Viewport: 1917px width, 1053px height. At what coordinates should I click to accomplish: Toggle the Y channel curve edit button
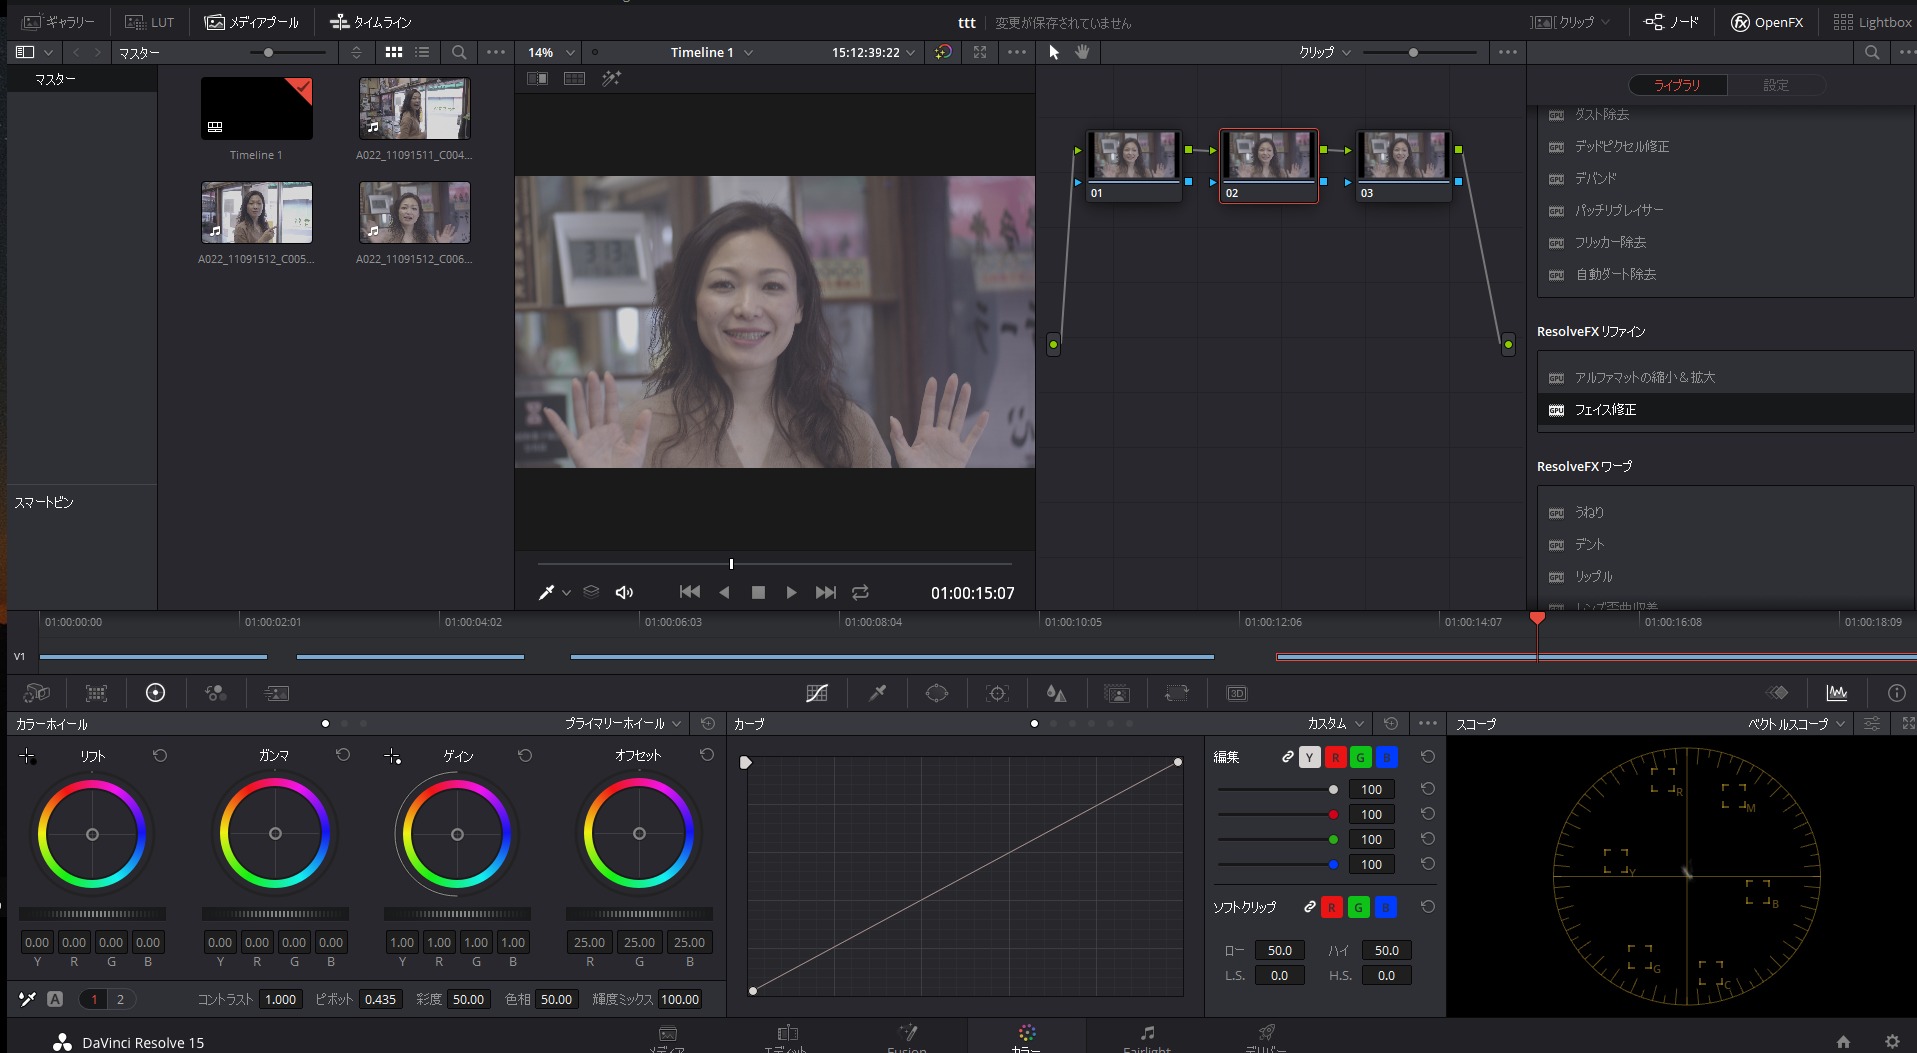pos(1309,757)
